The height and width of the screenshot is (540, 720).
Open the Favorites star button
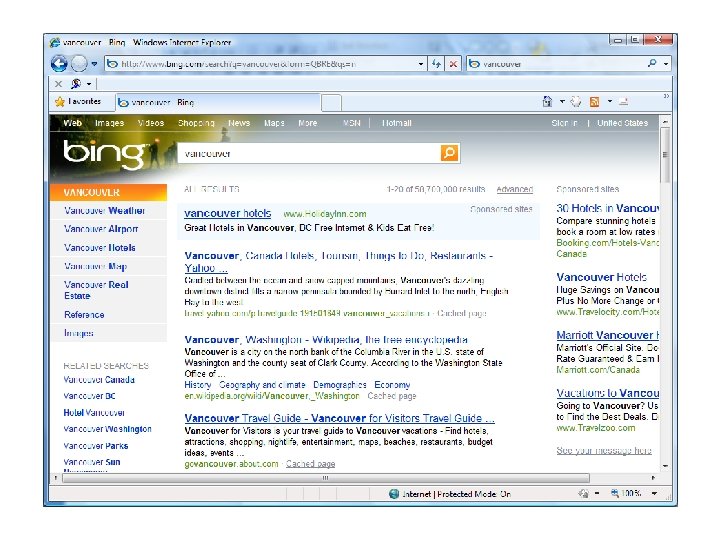[x=78, y=101]
